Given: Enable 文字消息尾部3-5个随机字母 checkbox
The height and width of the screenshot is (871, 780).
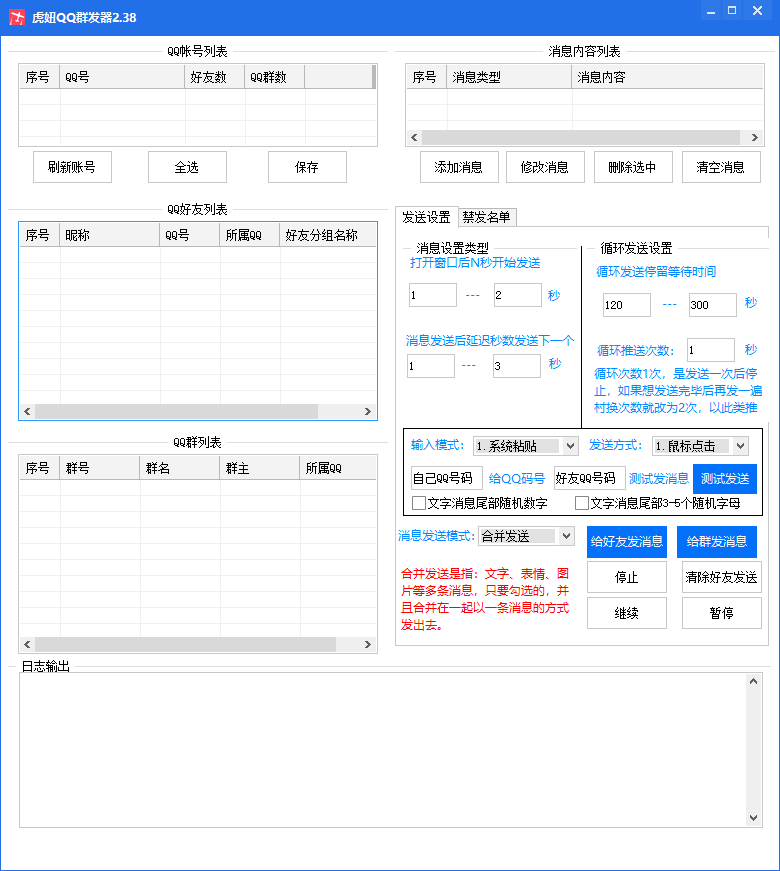Looking at the screenshot, I should click(x=582, y=503).
